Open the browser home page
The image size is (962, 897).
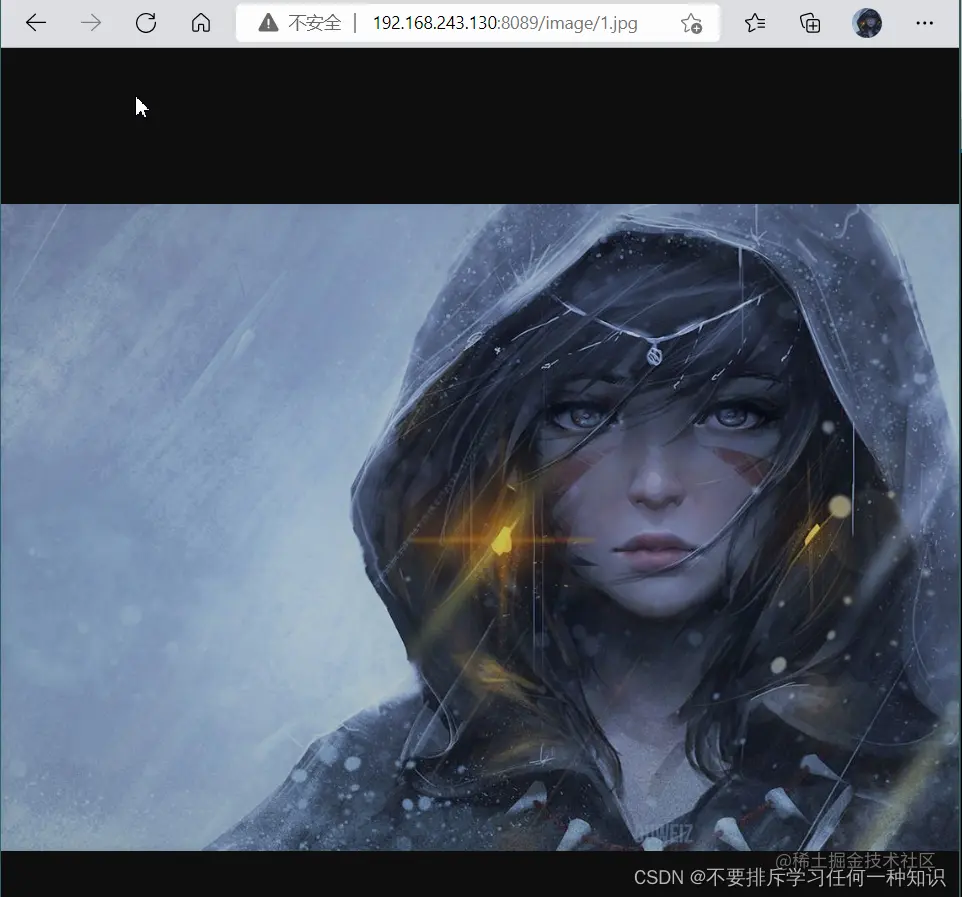201,23
